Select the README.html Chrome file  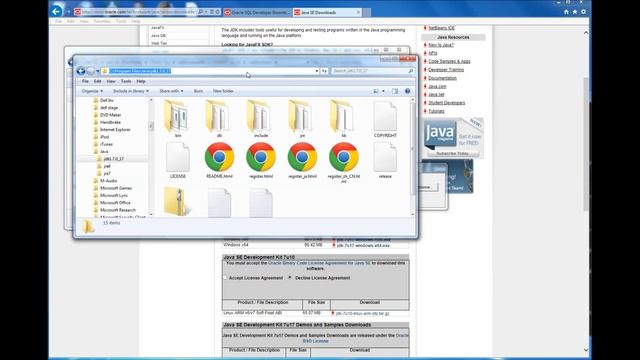219,160
